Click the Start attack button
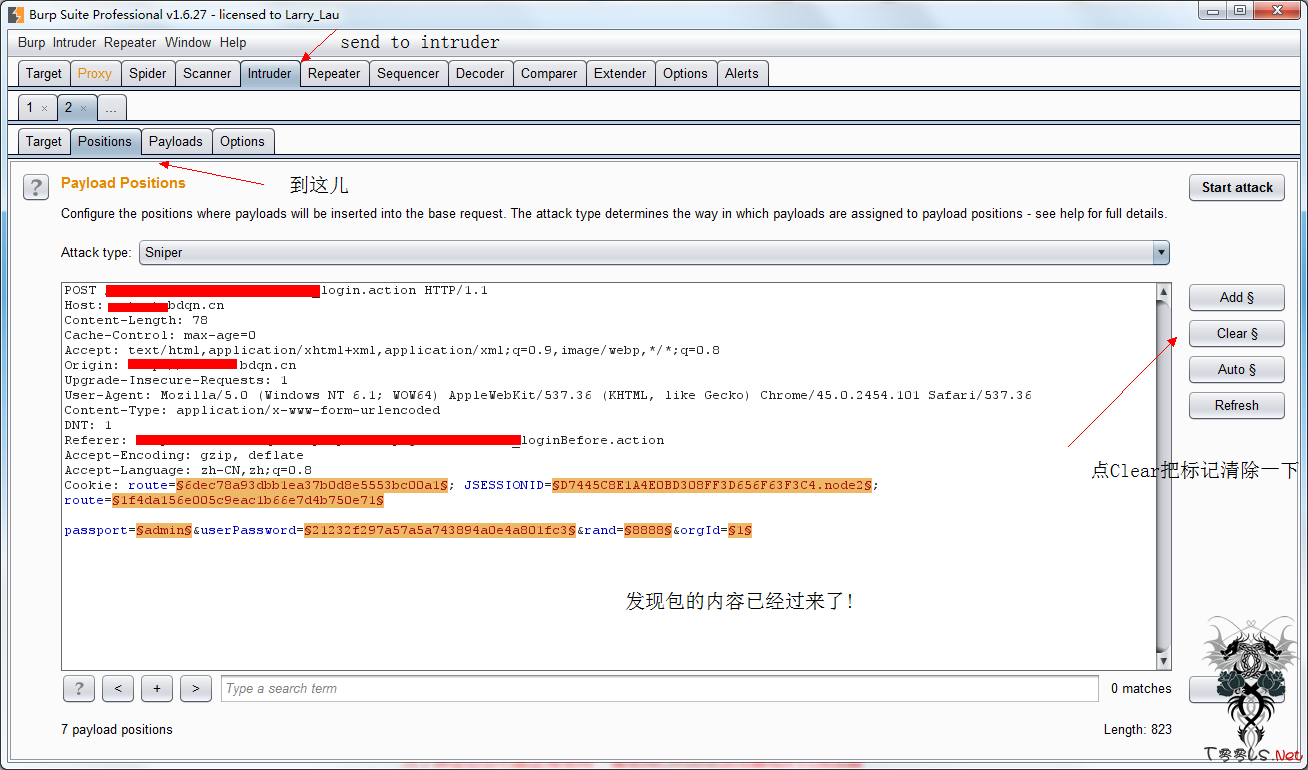The image size is (1308, 770). (x=1237, y=187)
